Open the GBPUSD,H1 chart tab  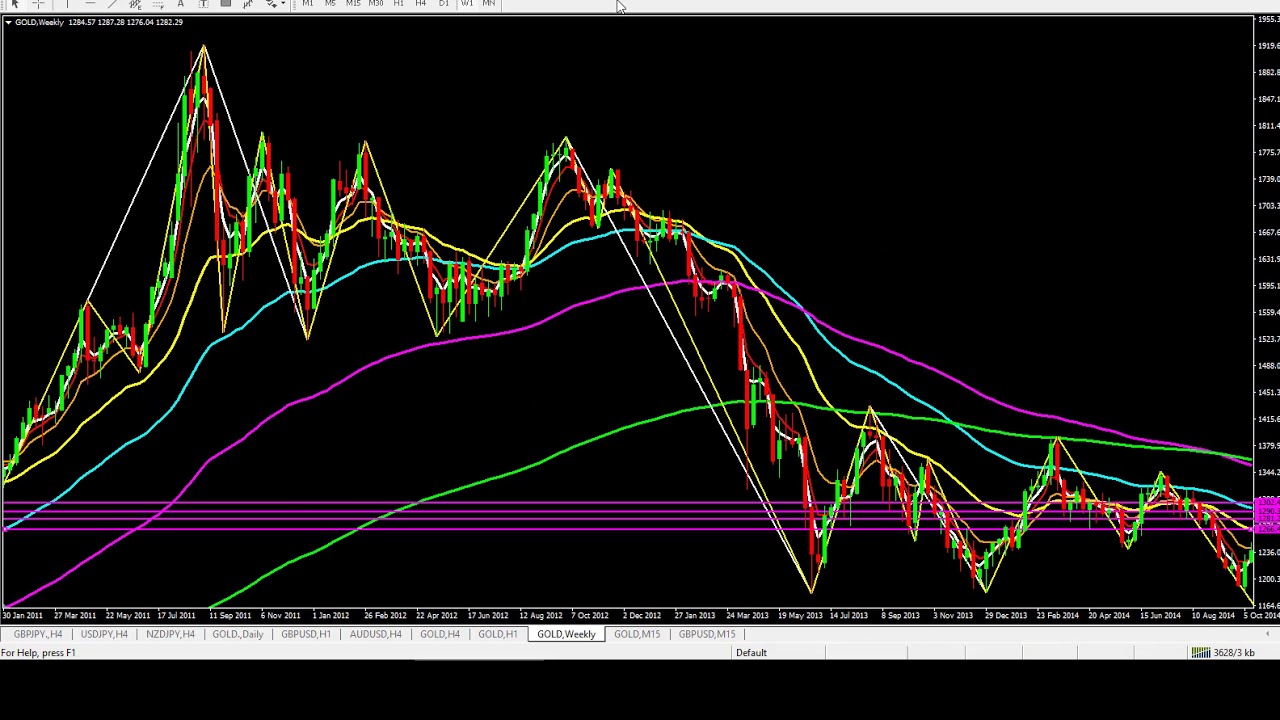tap(306, 634)
